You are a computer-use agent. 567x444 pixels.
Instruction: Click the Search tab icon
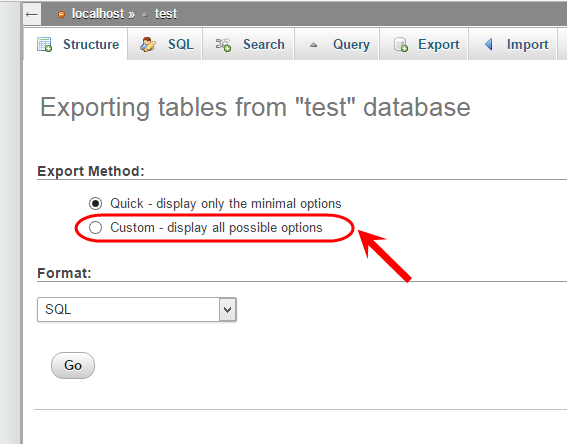click(223, 44)
